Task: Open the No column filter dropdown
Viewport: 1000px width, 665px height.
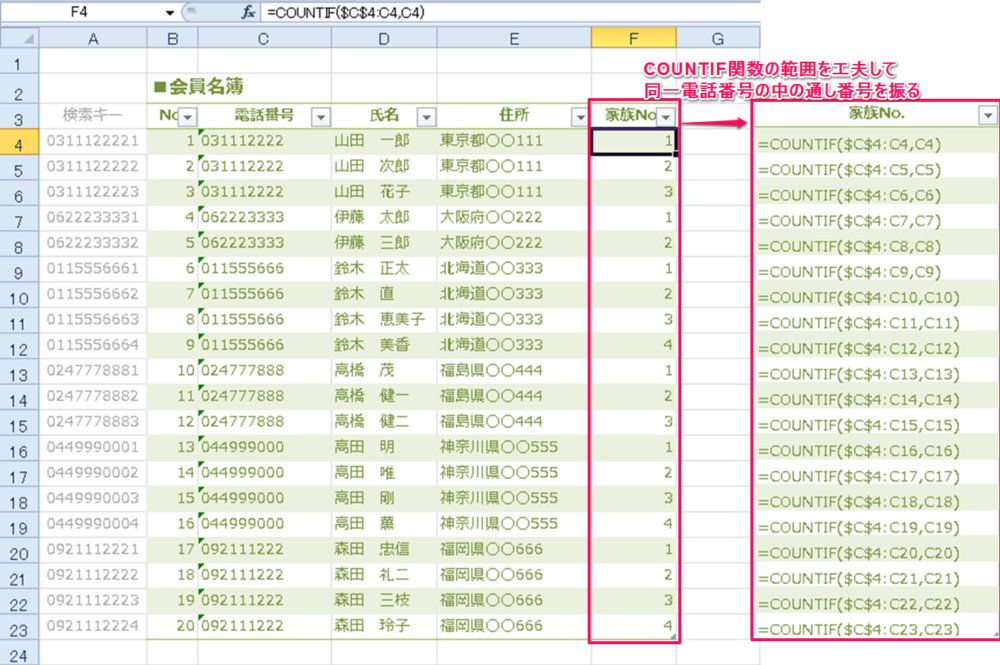Action: click(186, 117)
